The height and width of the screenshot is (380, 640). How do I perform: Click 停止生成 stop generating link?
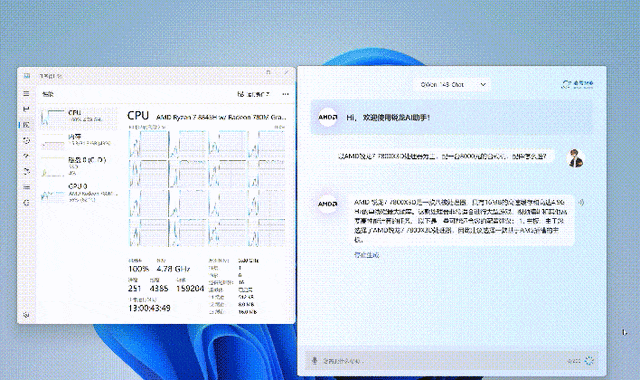point(367,255)
